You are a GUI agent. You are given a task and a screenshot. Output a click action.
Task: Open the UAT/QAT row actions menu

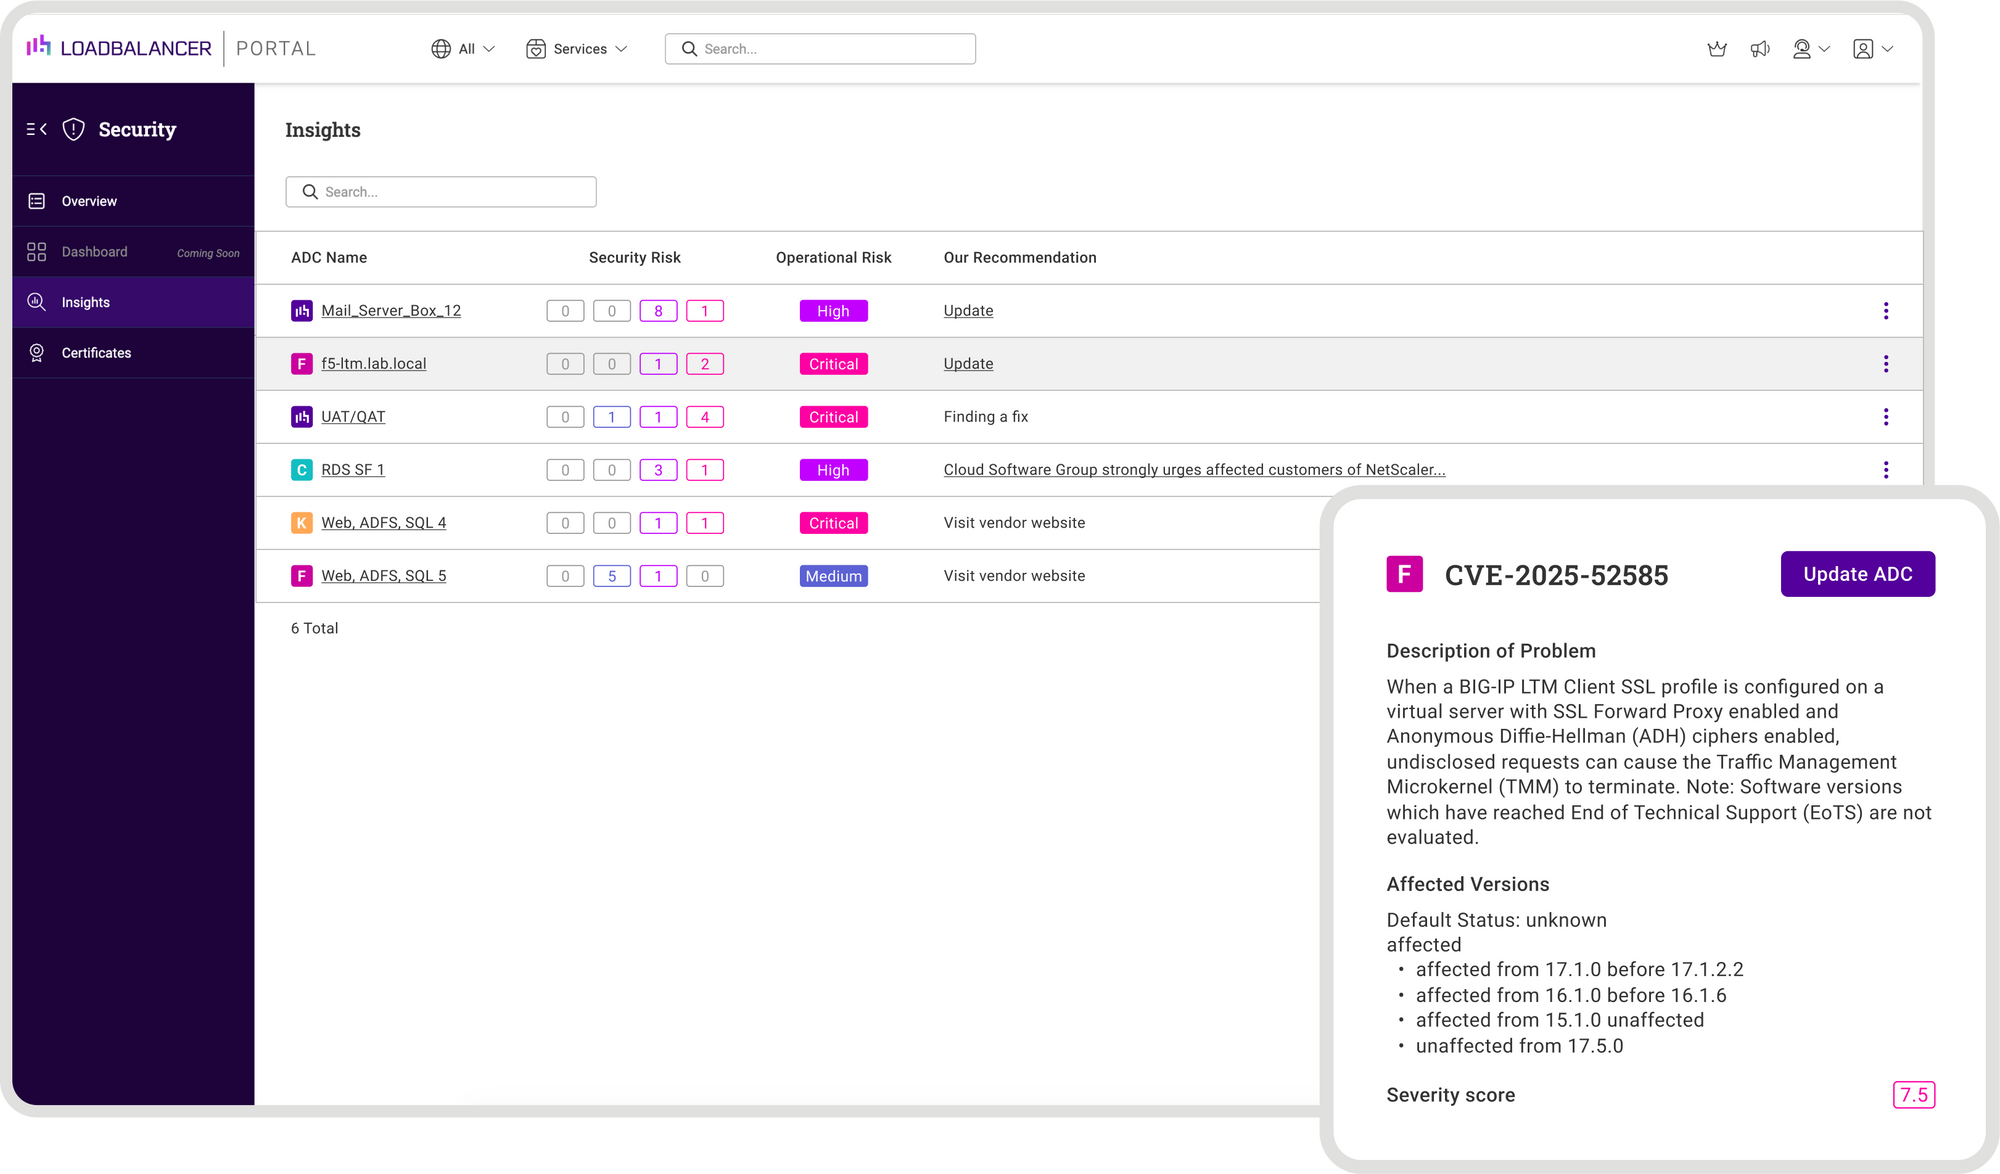tap(1886, 417)
